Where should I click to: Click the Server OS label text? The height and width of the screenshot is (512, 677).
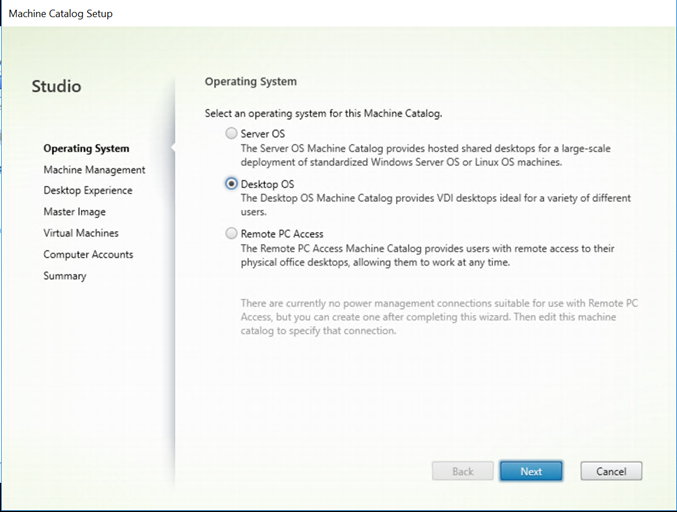click(263, 134)
